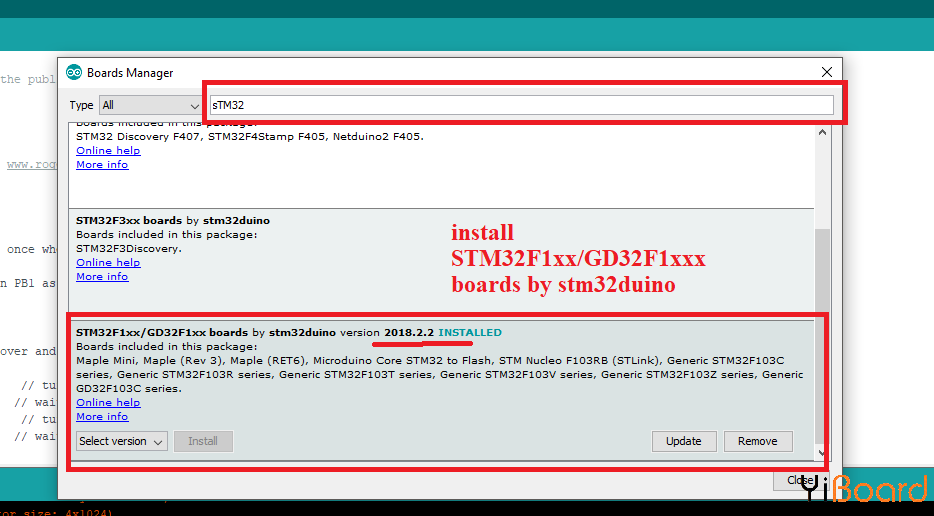This screenshot has height=516, width=934.
Task: Select the STM32F1xx/GD32F1xx boards title text
Action: coord(161,332)
